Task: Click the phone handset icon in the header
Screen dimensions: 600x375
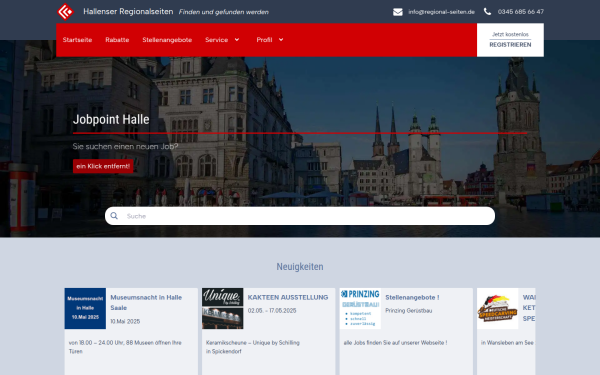Action: coord(487,11)
